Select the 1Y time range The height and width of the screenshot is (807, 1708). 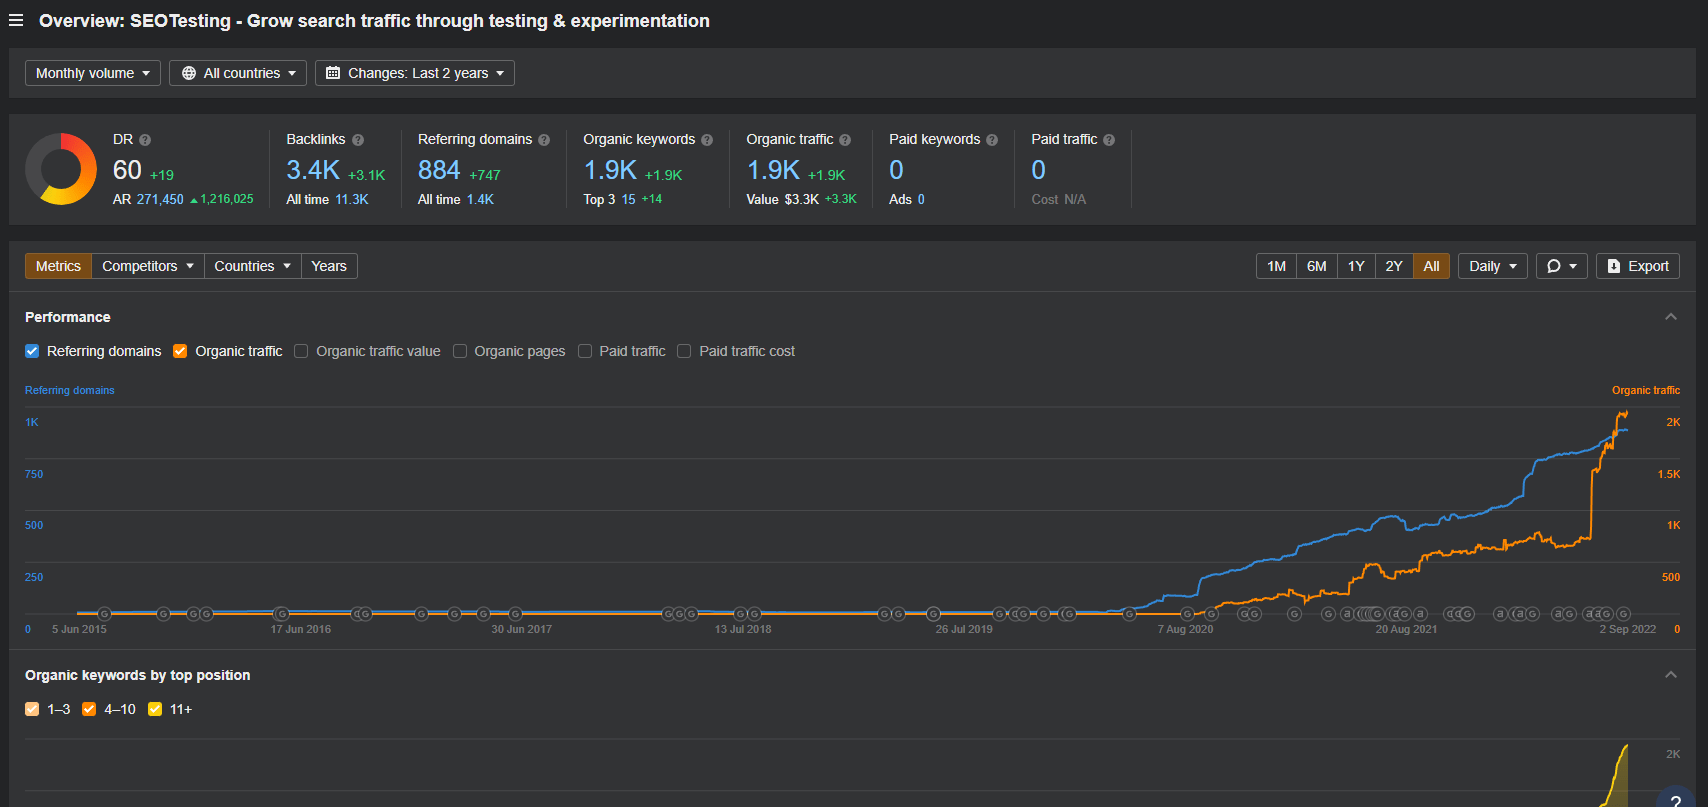[1356, 266]
